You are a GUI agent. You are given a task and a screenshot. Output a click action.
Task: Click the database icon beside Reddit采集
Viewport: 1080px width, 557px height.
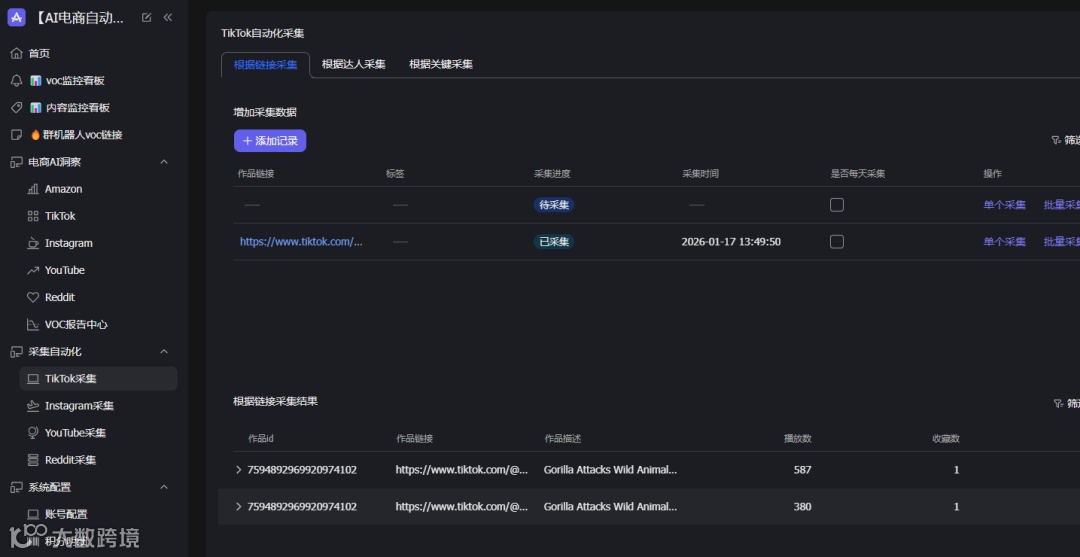33,460
